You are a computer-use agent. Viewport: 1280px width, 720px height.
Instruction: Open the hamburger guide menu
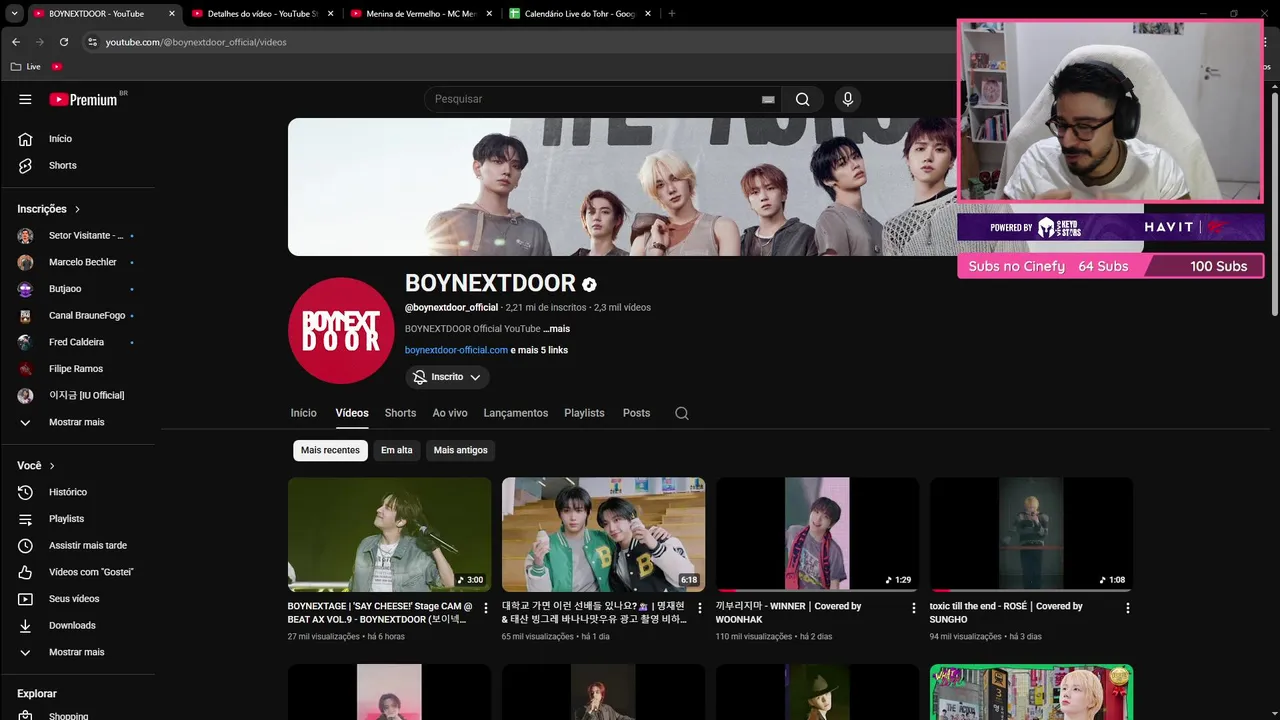click(x=25, y=99)
